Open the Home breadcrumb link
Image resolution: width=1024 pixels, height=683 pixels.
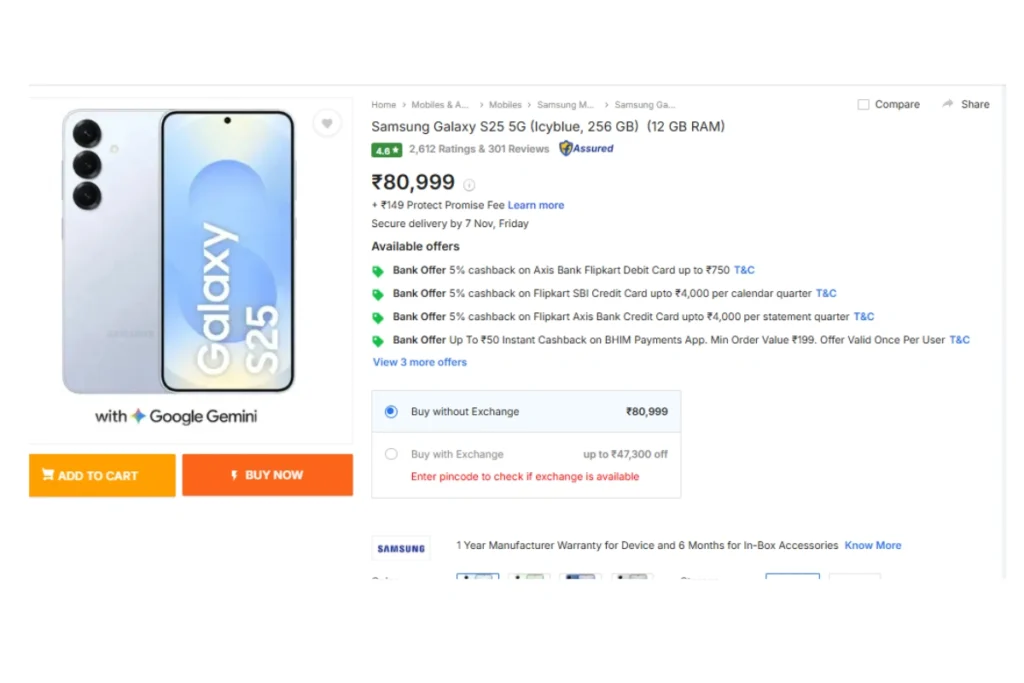point(383,105)
